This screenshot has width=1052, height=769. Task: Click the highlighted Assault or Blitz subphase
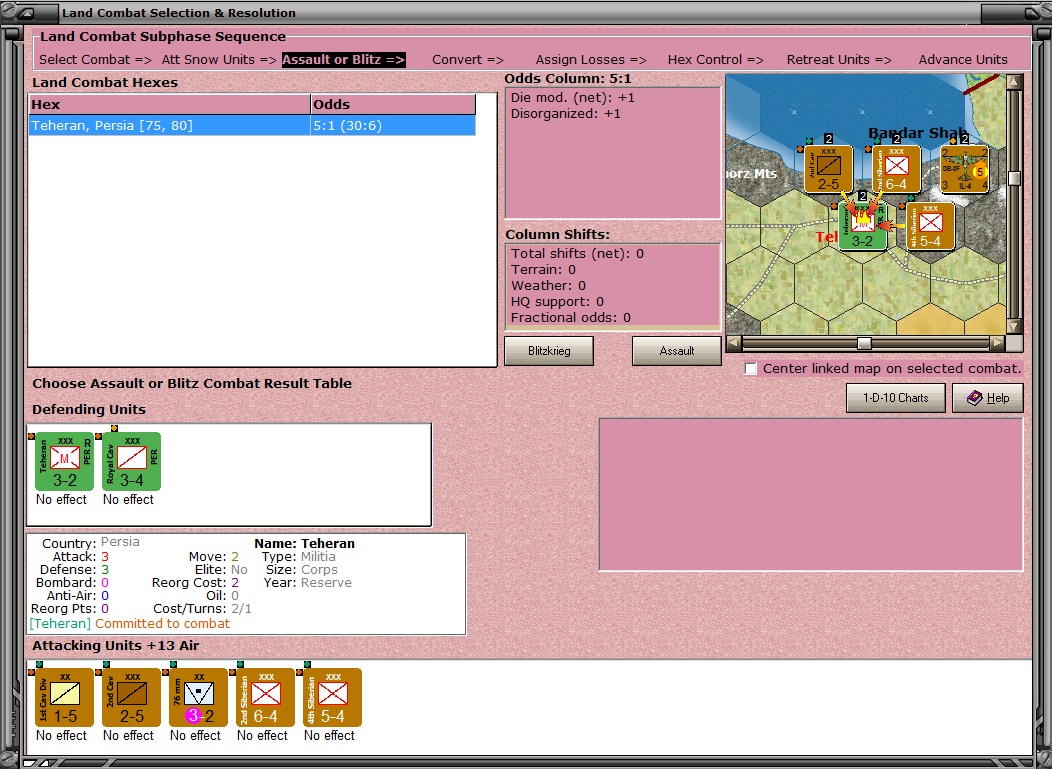pyautogui.click(x=344, y=60)
